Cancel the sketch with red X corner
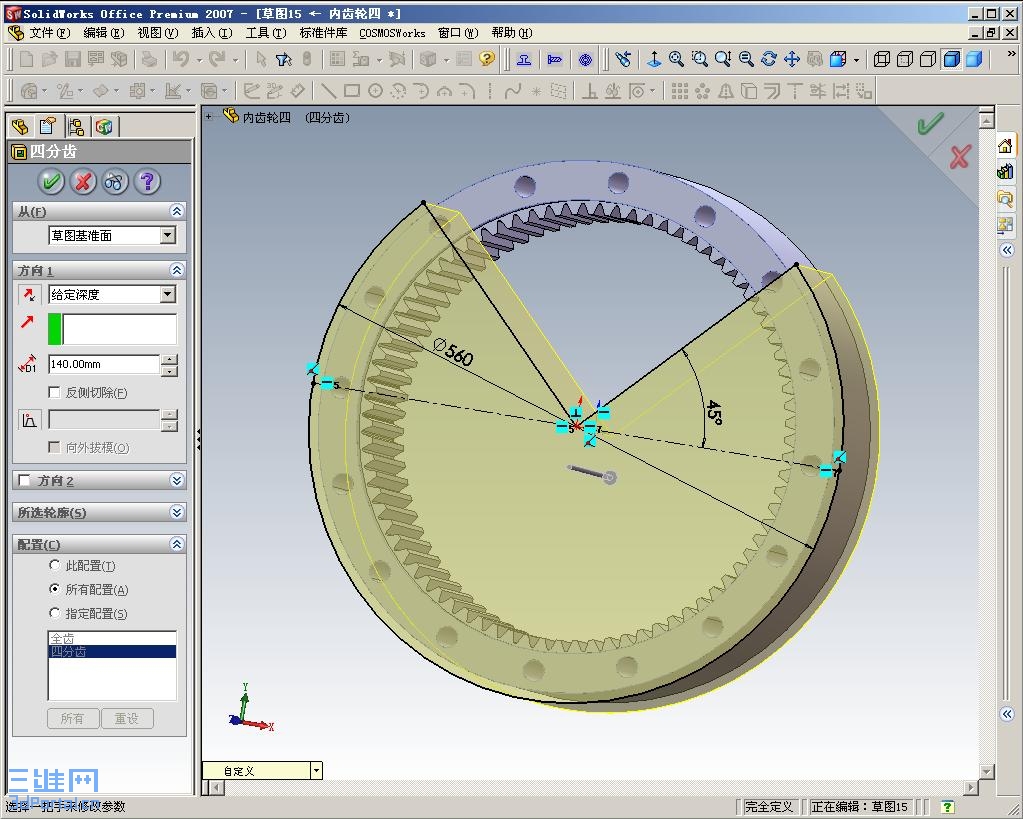The width and height of the screenshot is (1023, 819). click(x=960, y=157)
